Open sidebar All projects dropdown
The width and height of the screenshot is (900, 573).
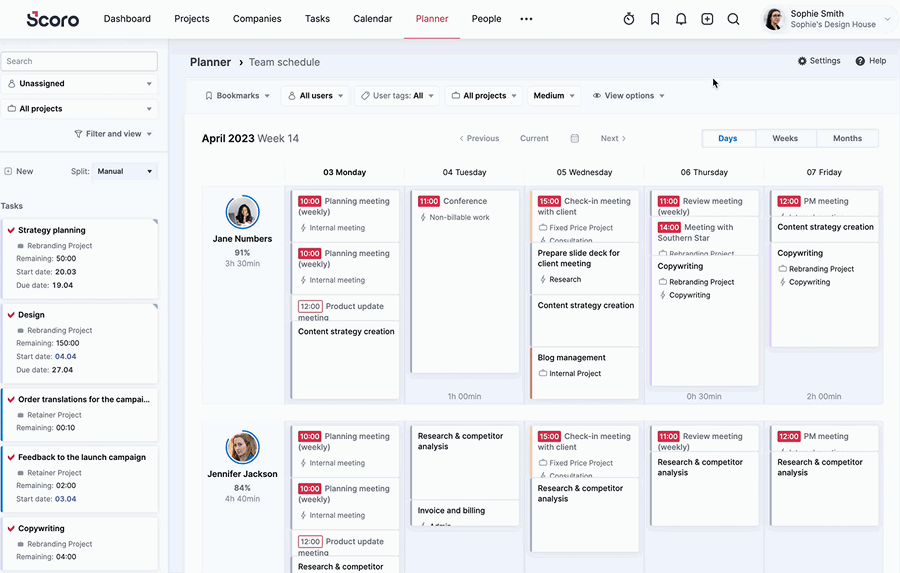79,109
